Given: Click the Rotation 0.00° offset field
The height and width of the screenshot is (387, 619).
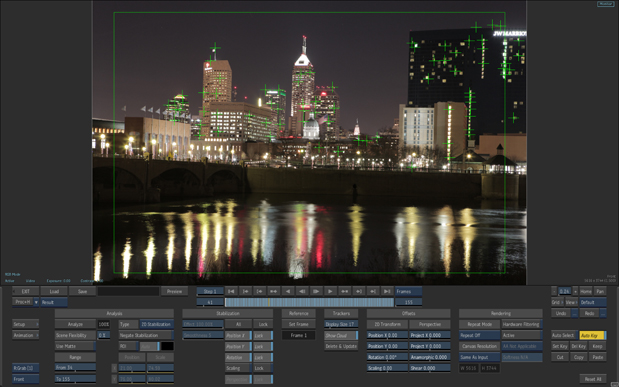Looking at the screenshot, I should point(387,357).
